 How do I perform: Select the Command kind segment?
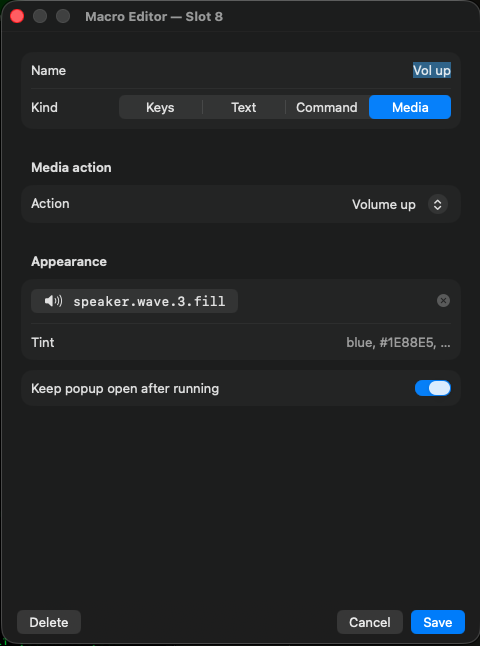(x=327, y=107)
